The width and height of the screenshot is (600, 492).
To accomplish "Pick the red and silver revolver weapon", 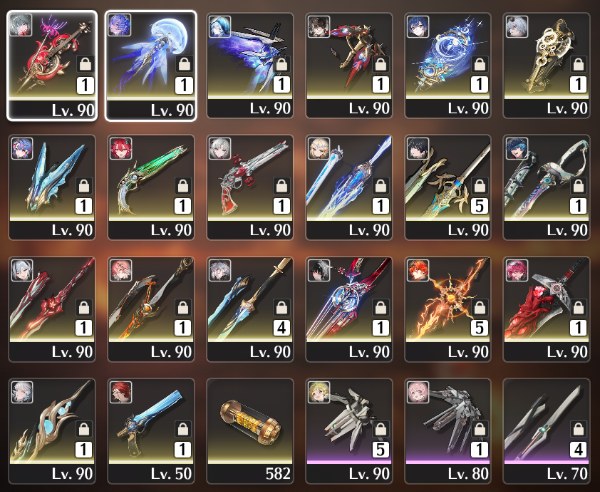I will (250, 187).
